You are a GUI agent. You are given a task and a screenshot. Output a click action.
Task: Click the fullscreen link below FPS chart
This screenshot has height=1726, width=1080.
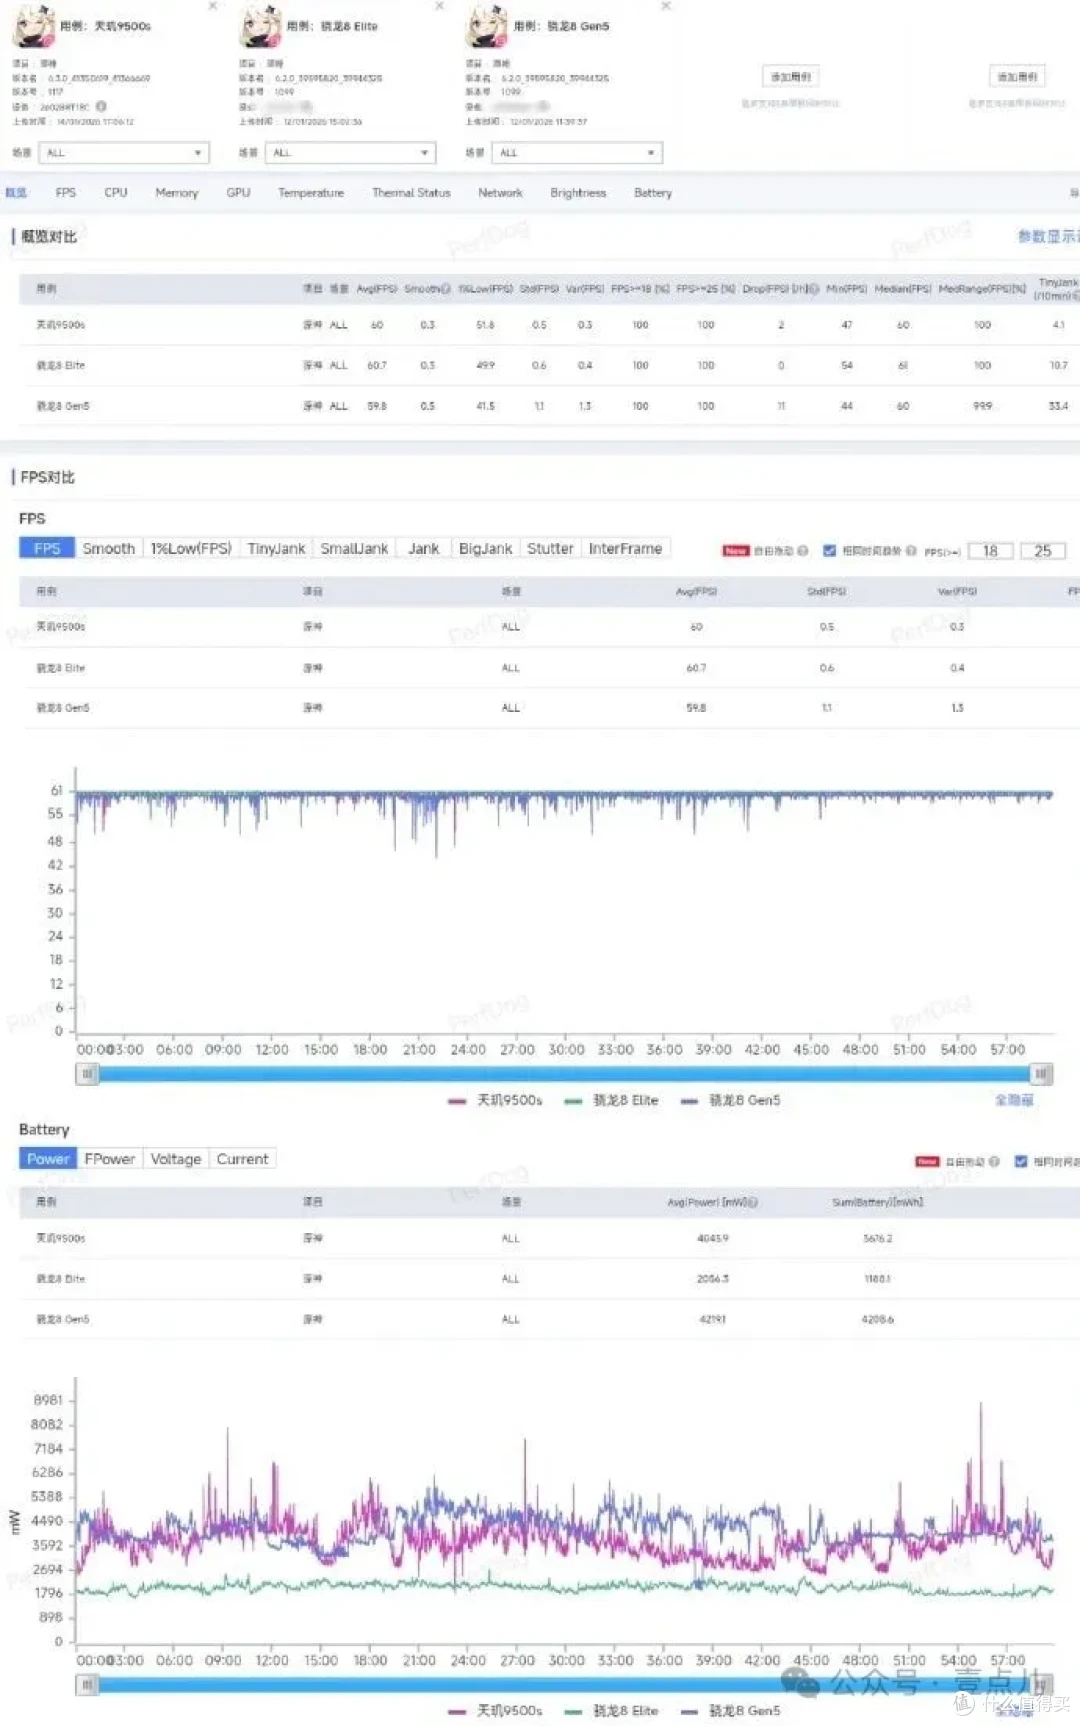click(1014, 1100)
